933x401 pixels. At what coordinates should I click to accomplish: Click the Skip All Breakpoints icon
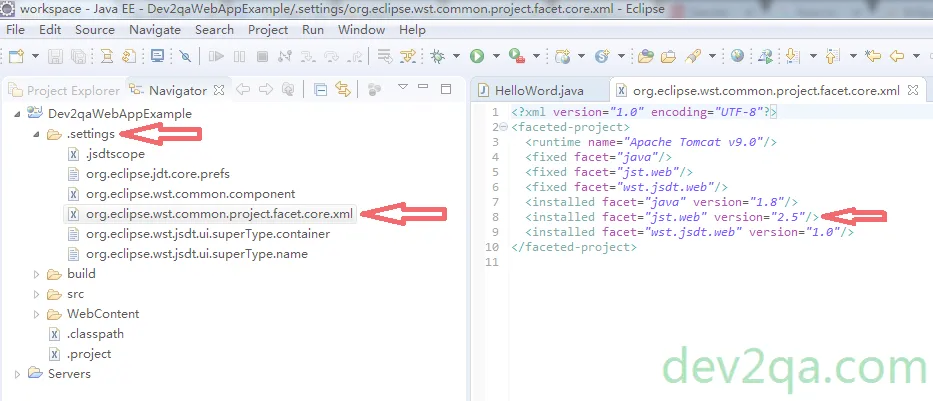[186, 57]
